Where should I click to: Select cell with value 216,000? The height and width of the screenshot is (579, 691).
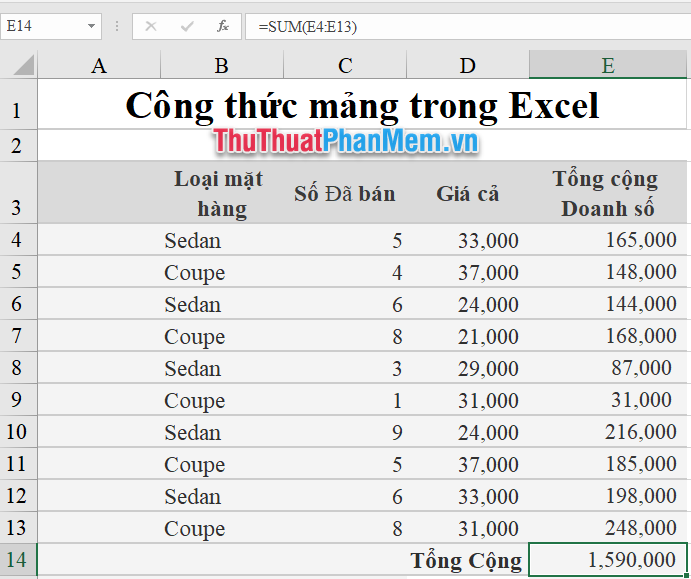point(608,433)
